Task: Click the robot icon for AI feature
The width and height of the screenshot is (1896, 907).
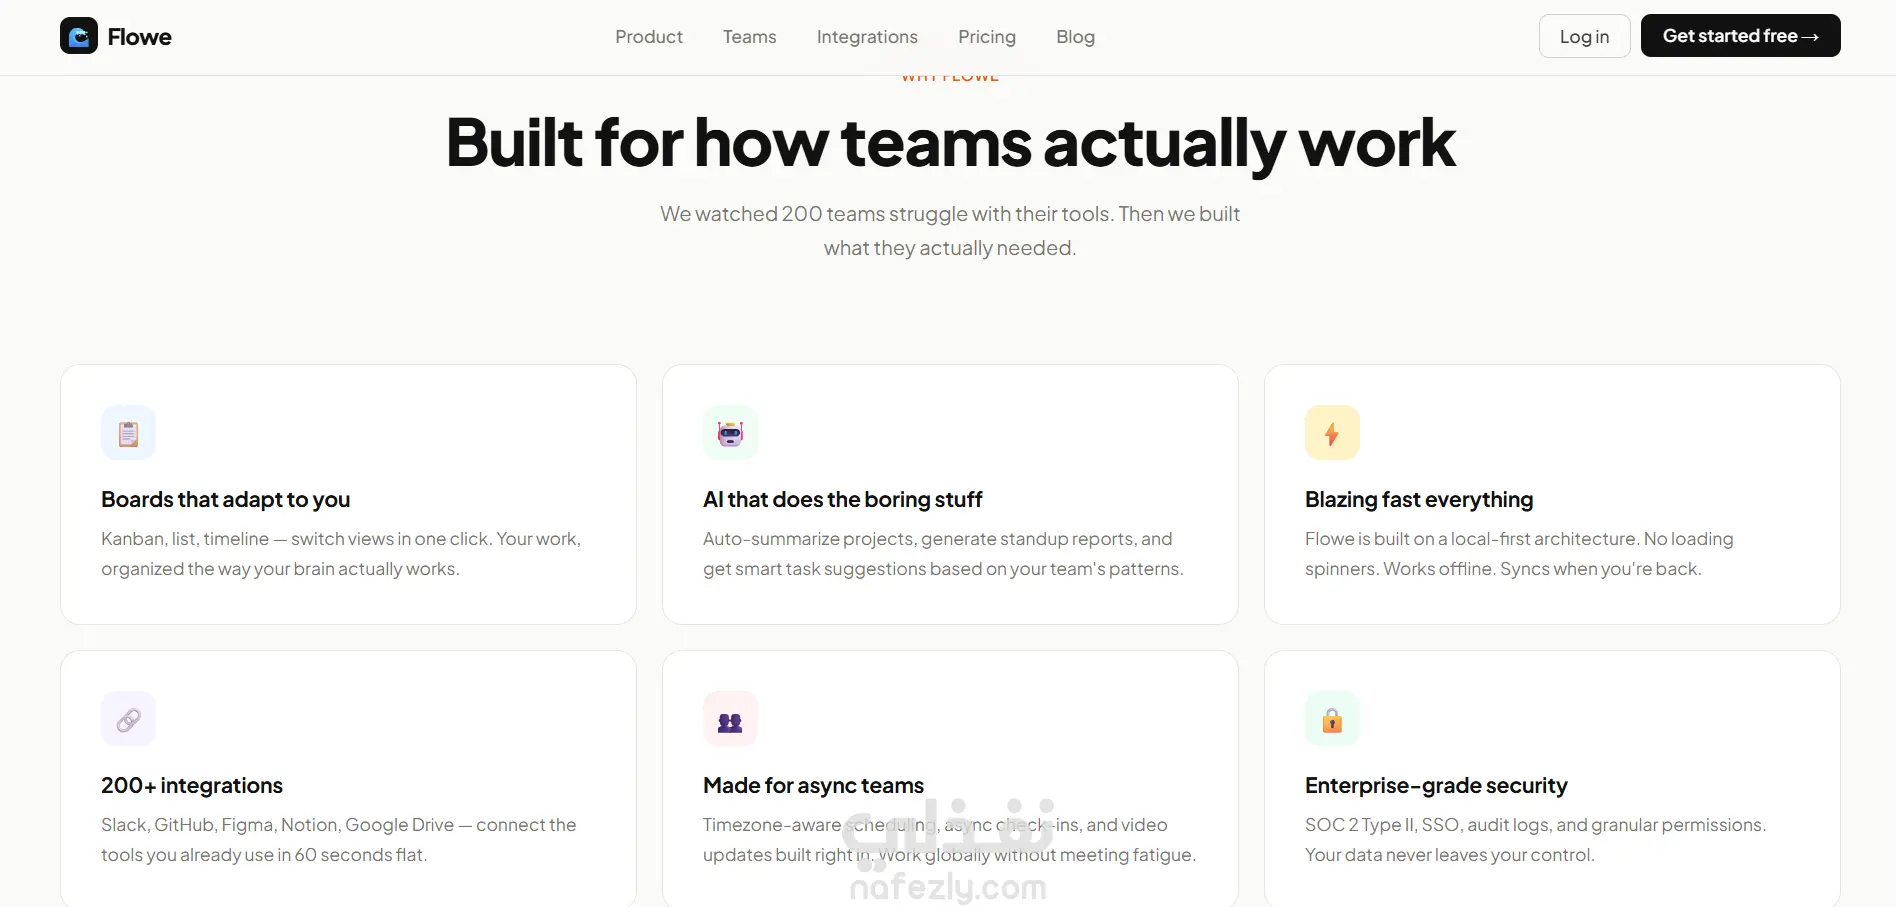Action: [730, 433]
